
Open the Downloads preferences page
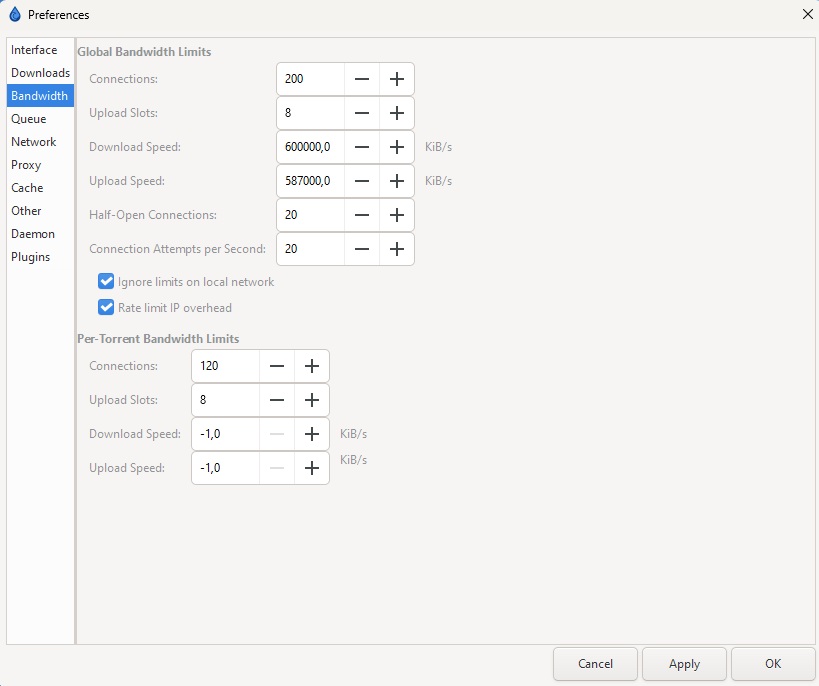(40, 73)
